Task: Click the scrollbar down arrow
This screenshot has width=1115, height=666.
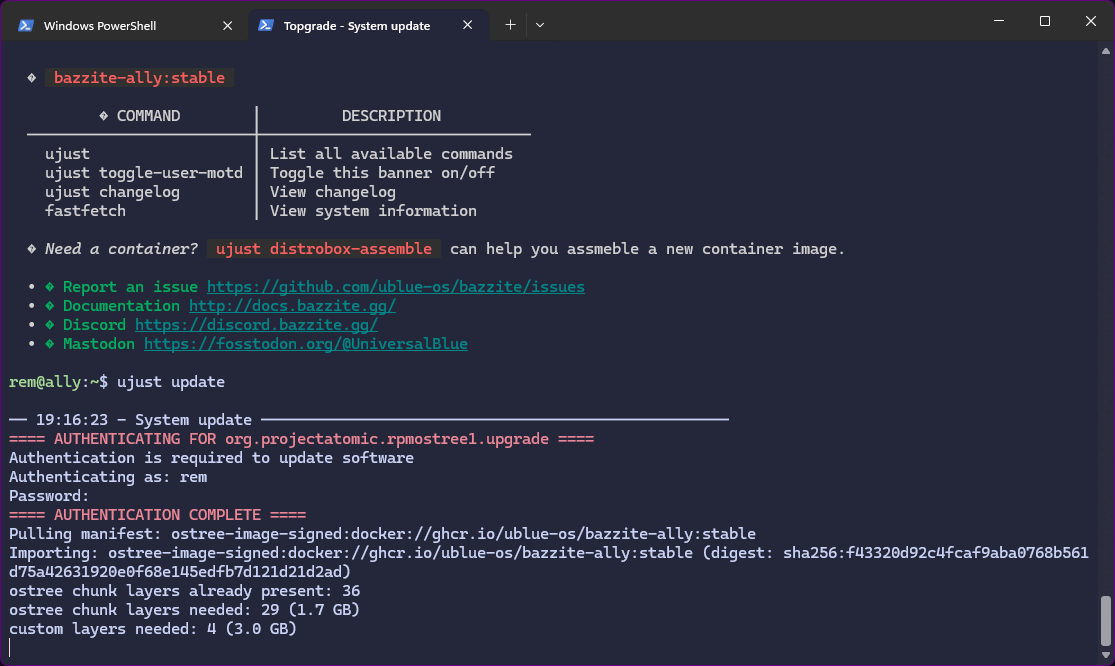Action: pos(1105,655)
